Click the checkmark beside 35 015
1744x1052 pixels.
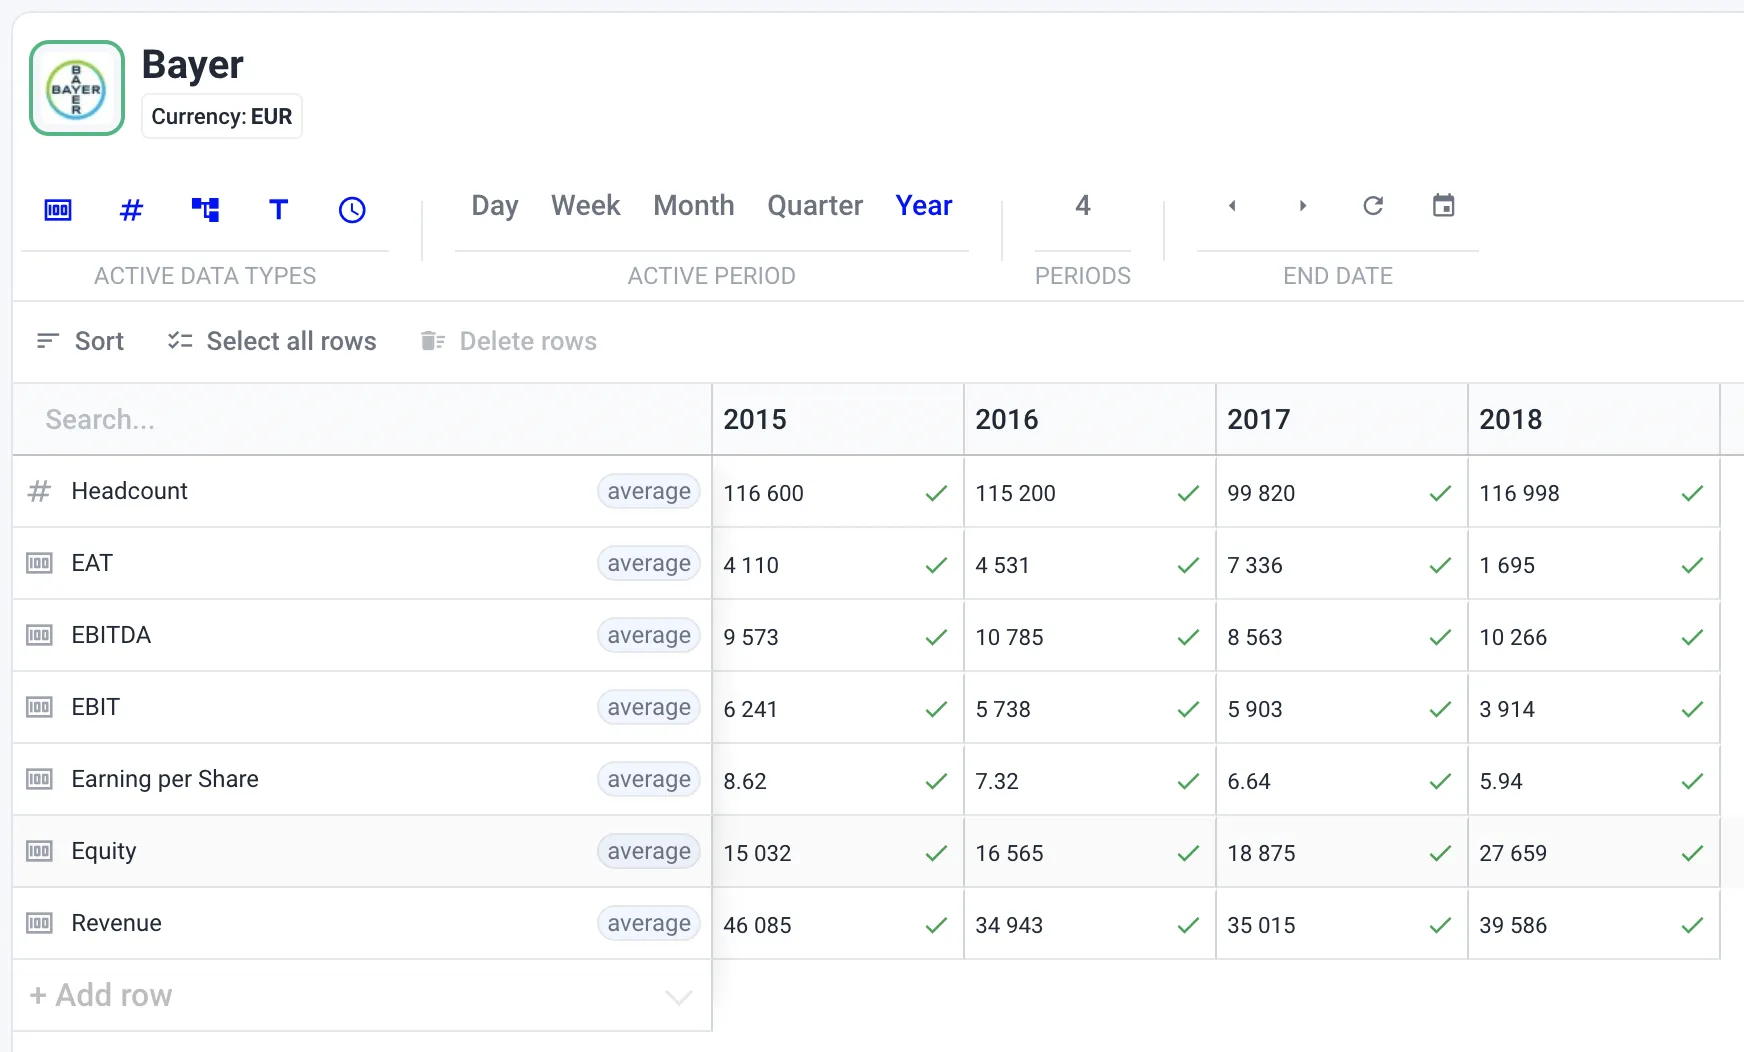1440,925
